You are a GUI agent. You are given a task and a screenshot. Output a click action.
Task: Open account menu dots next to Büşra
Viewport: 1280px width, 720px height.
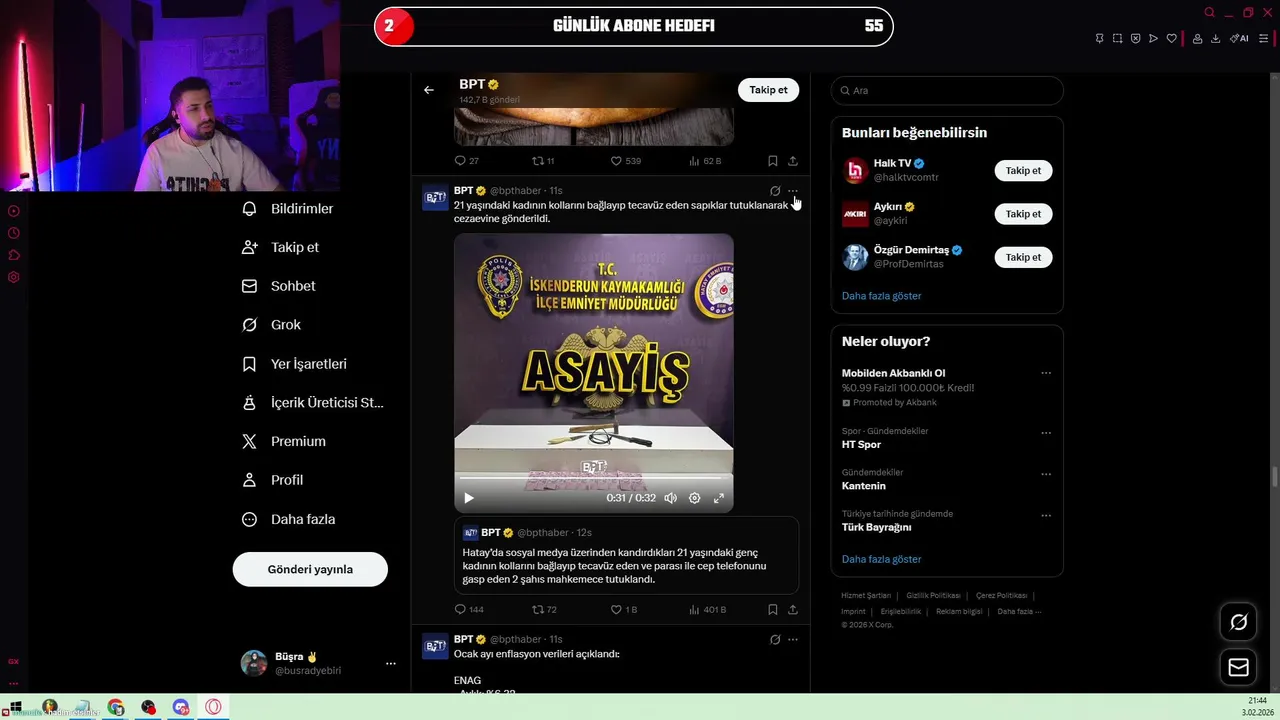[x=391, y=663]
